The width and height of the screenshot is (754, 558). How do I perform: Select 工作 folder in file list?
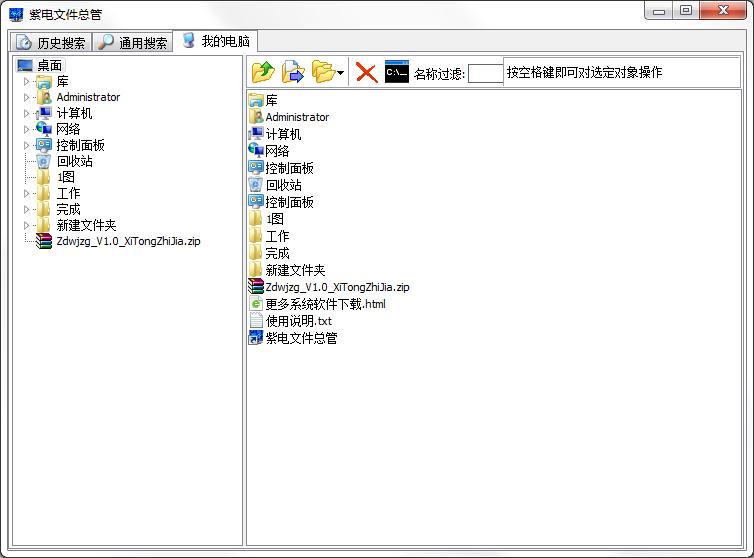tap(277, 236)
